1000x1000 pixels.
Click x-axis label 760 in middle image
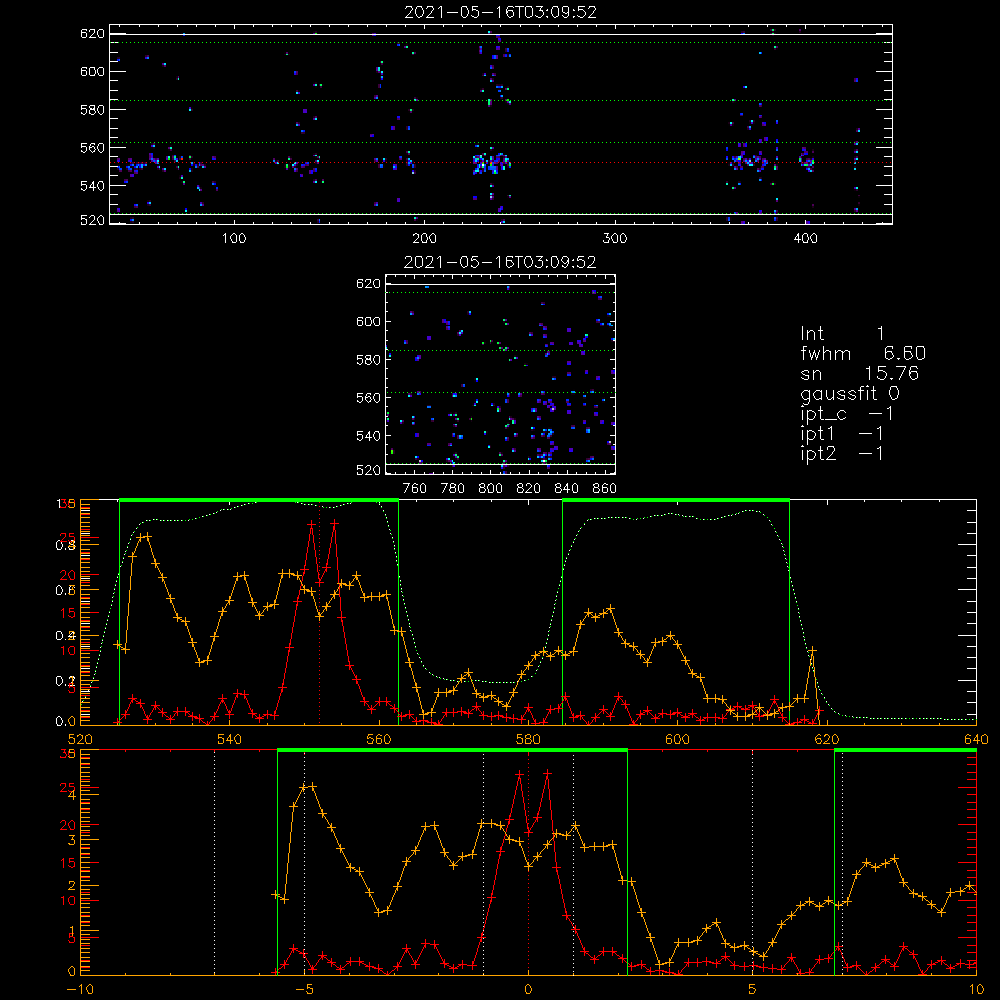click(x=415, y=489)
